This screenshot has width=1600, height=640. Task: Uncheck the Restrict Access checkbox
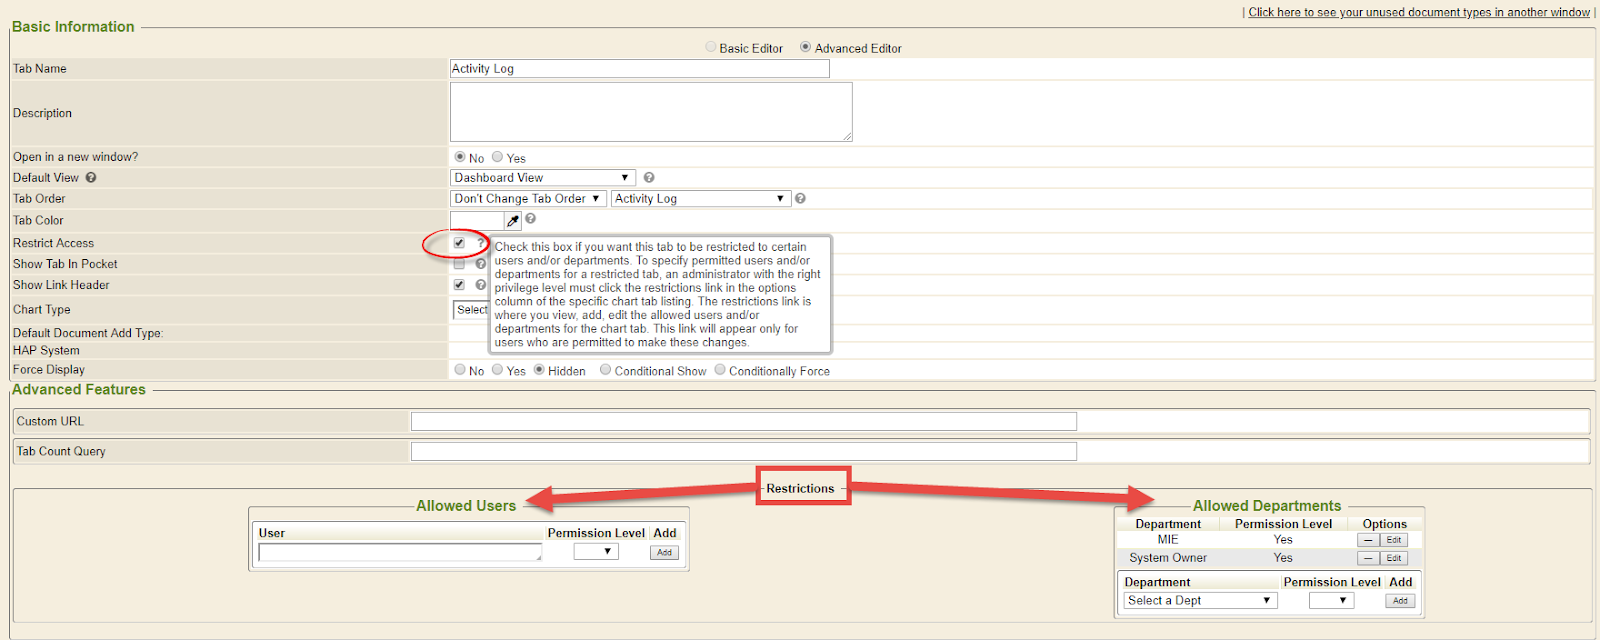(459, 243)
